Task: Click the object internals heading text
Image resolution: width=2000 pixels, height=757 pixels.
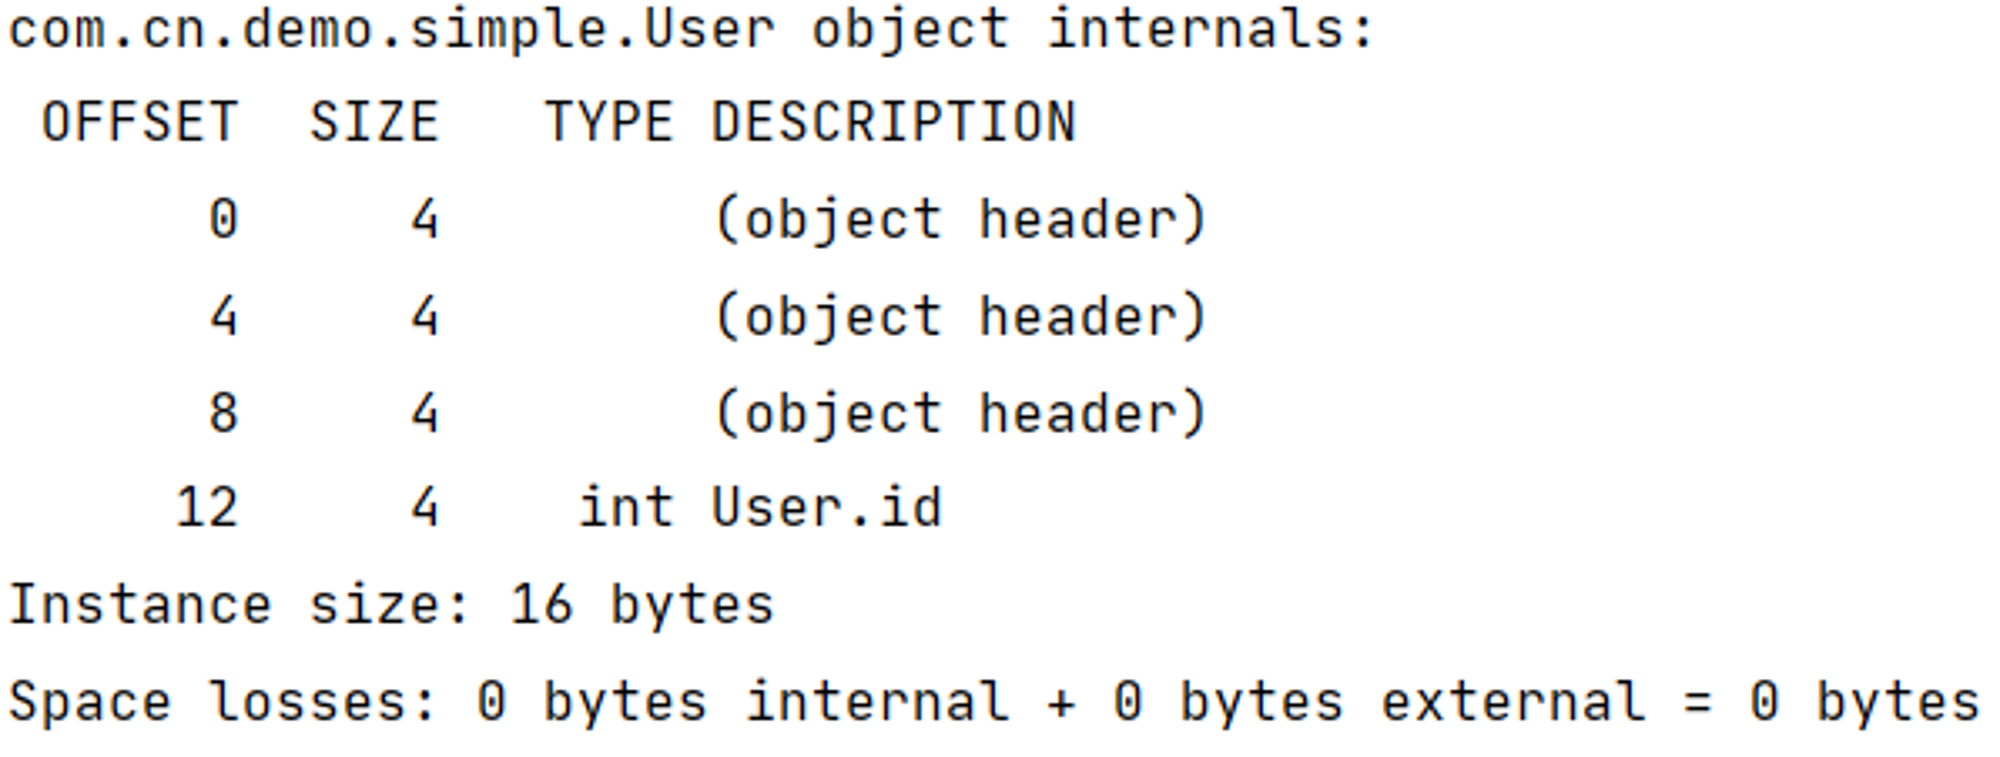Action: 1093,30
